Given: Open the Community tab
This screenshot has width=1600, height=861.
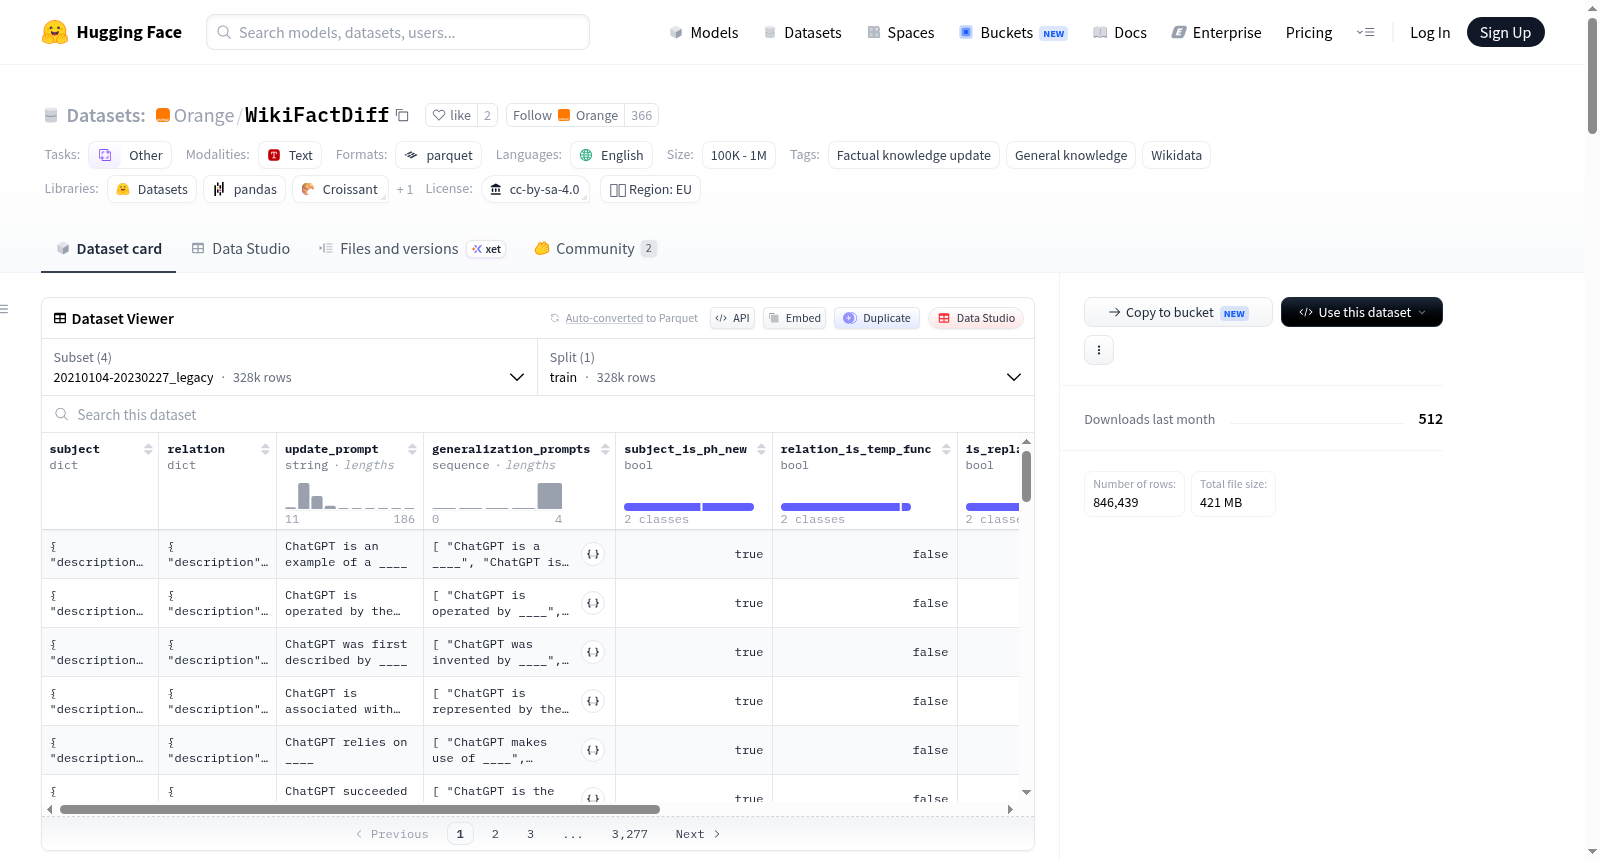Looking at the screenshot, I should coord(595,249).
